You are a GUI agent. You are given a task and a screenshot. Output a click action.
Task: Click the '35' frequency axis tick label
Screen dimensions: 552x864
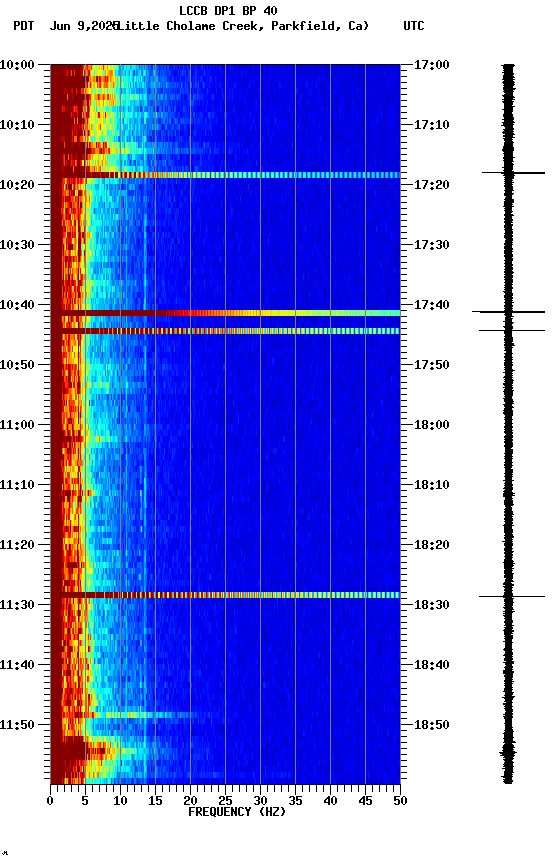(x=295, y=801)
